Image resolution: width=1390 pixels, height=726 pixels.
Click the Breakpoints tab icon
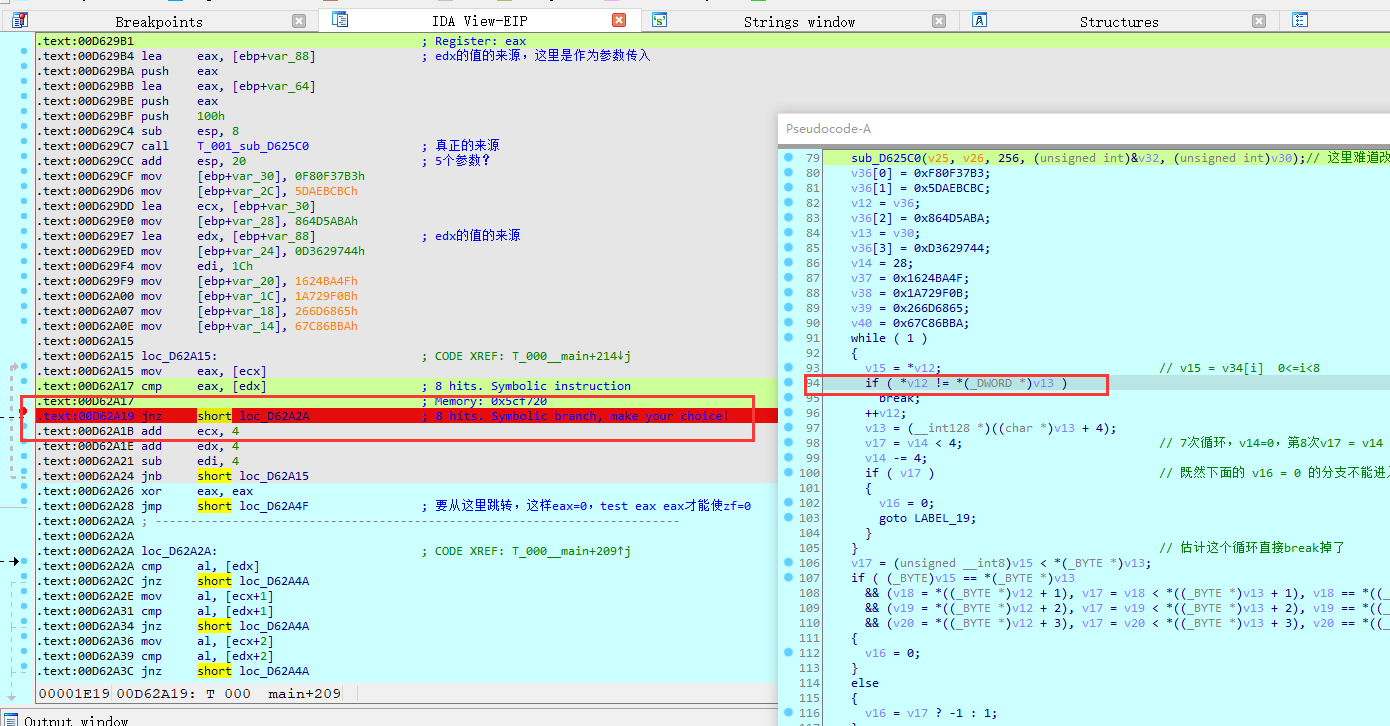pyautogui.click(x=20, y=20)
